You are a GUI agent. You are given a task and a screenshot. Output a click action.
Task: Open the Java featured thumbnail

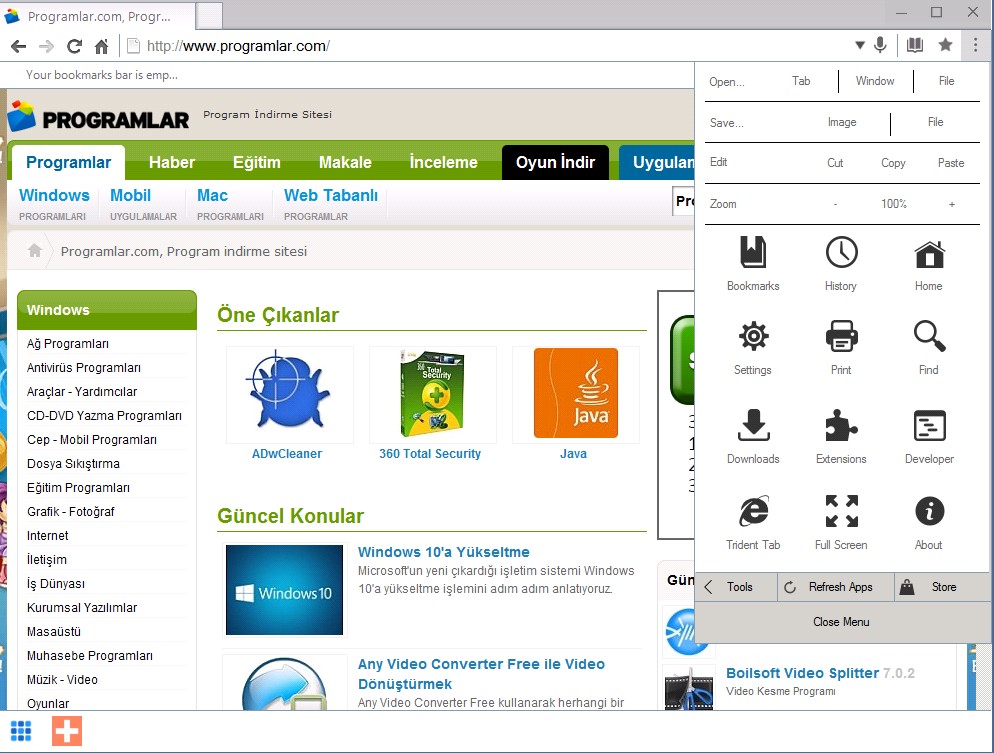(576, 394)
